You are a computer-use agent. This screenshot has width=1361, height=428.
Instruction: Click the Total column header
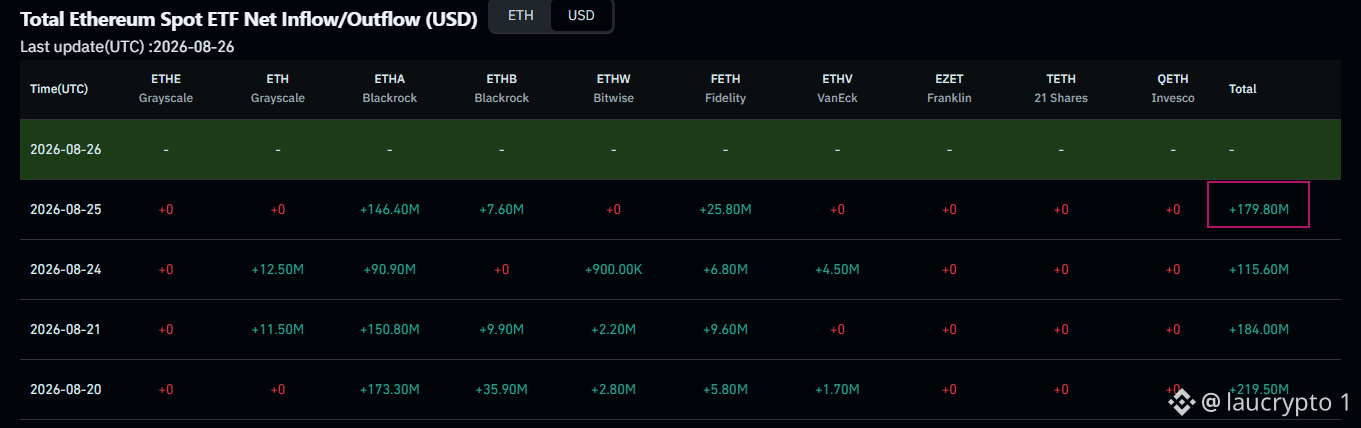[1243, 89]
